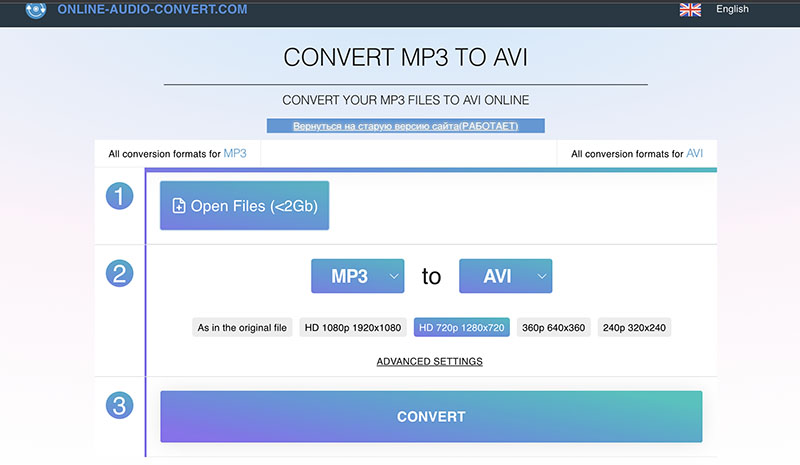The height and width of the screenshot is (465, 800).
Task: Select 240p 320x240 resolution
Action: [x=634, y=328]
